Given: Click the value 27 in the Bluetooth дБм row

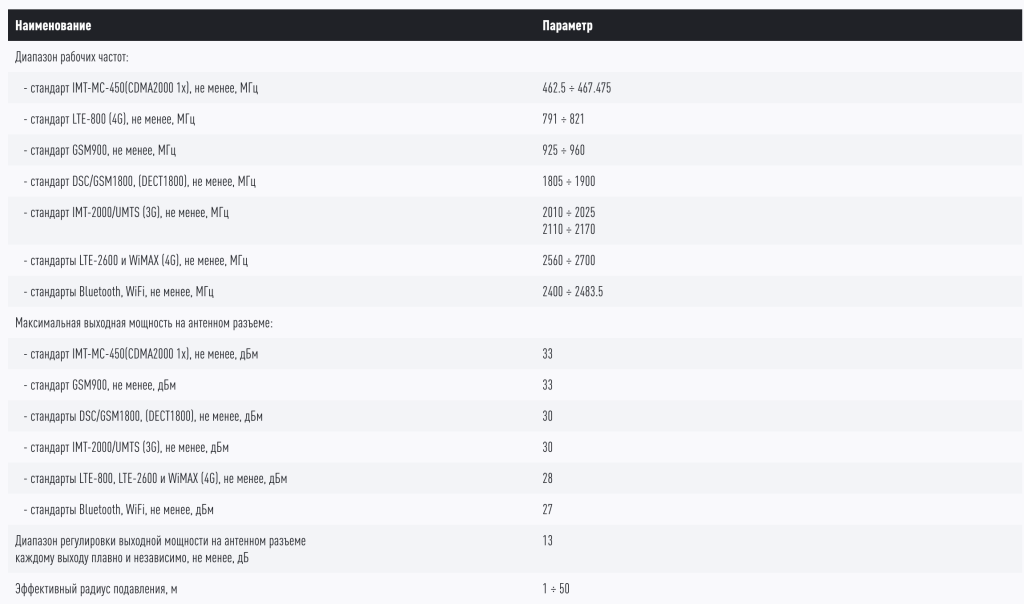Looking at the screenshot, I should (x=547, y=509).
